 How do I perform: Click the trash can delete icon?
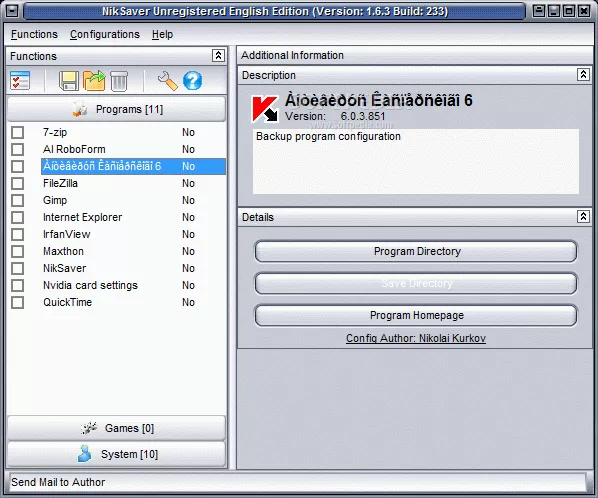(x=119, y=81)
